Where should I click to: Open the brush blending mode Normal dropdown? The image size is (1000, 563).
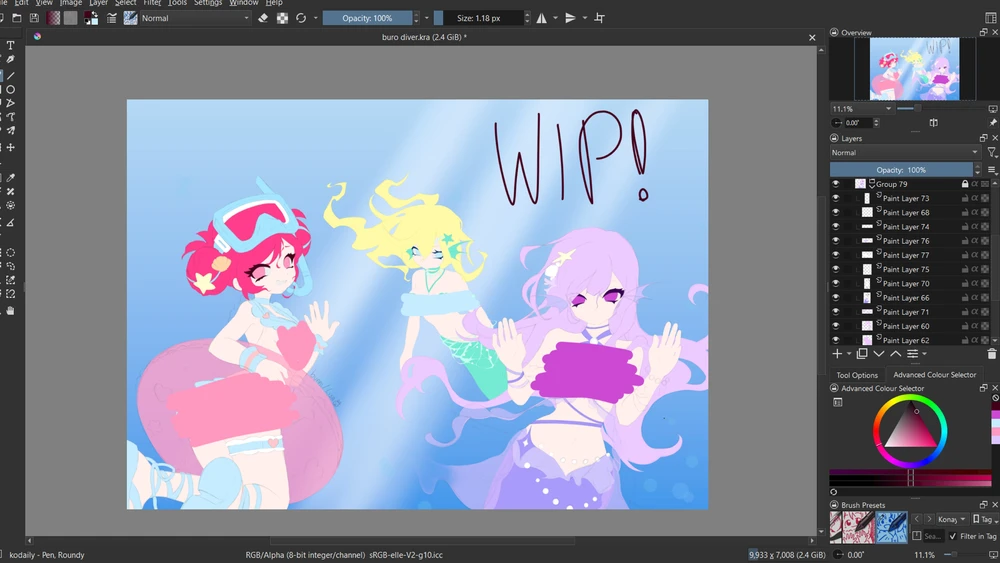pyautogui.click(x=195, y=18)
